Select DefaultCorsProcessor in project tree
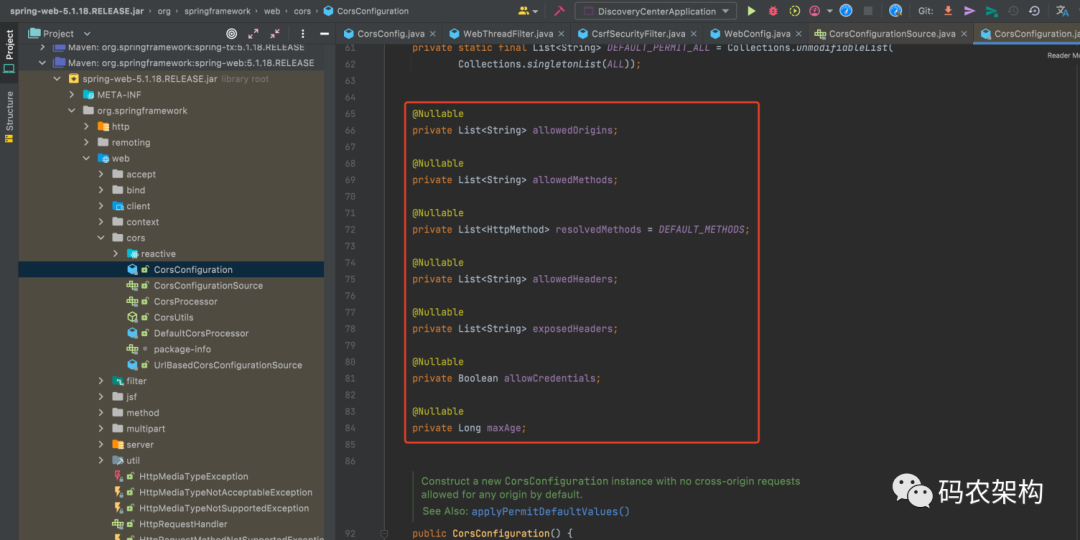 point(201,333)
